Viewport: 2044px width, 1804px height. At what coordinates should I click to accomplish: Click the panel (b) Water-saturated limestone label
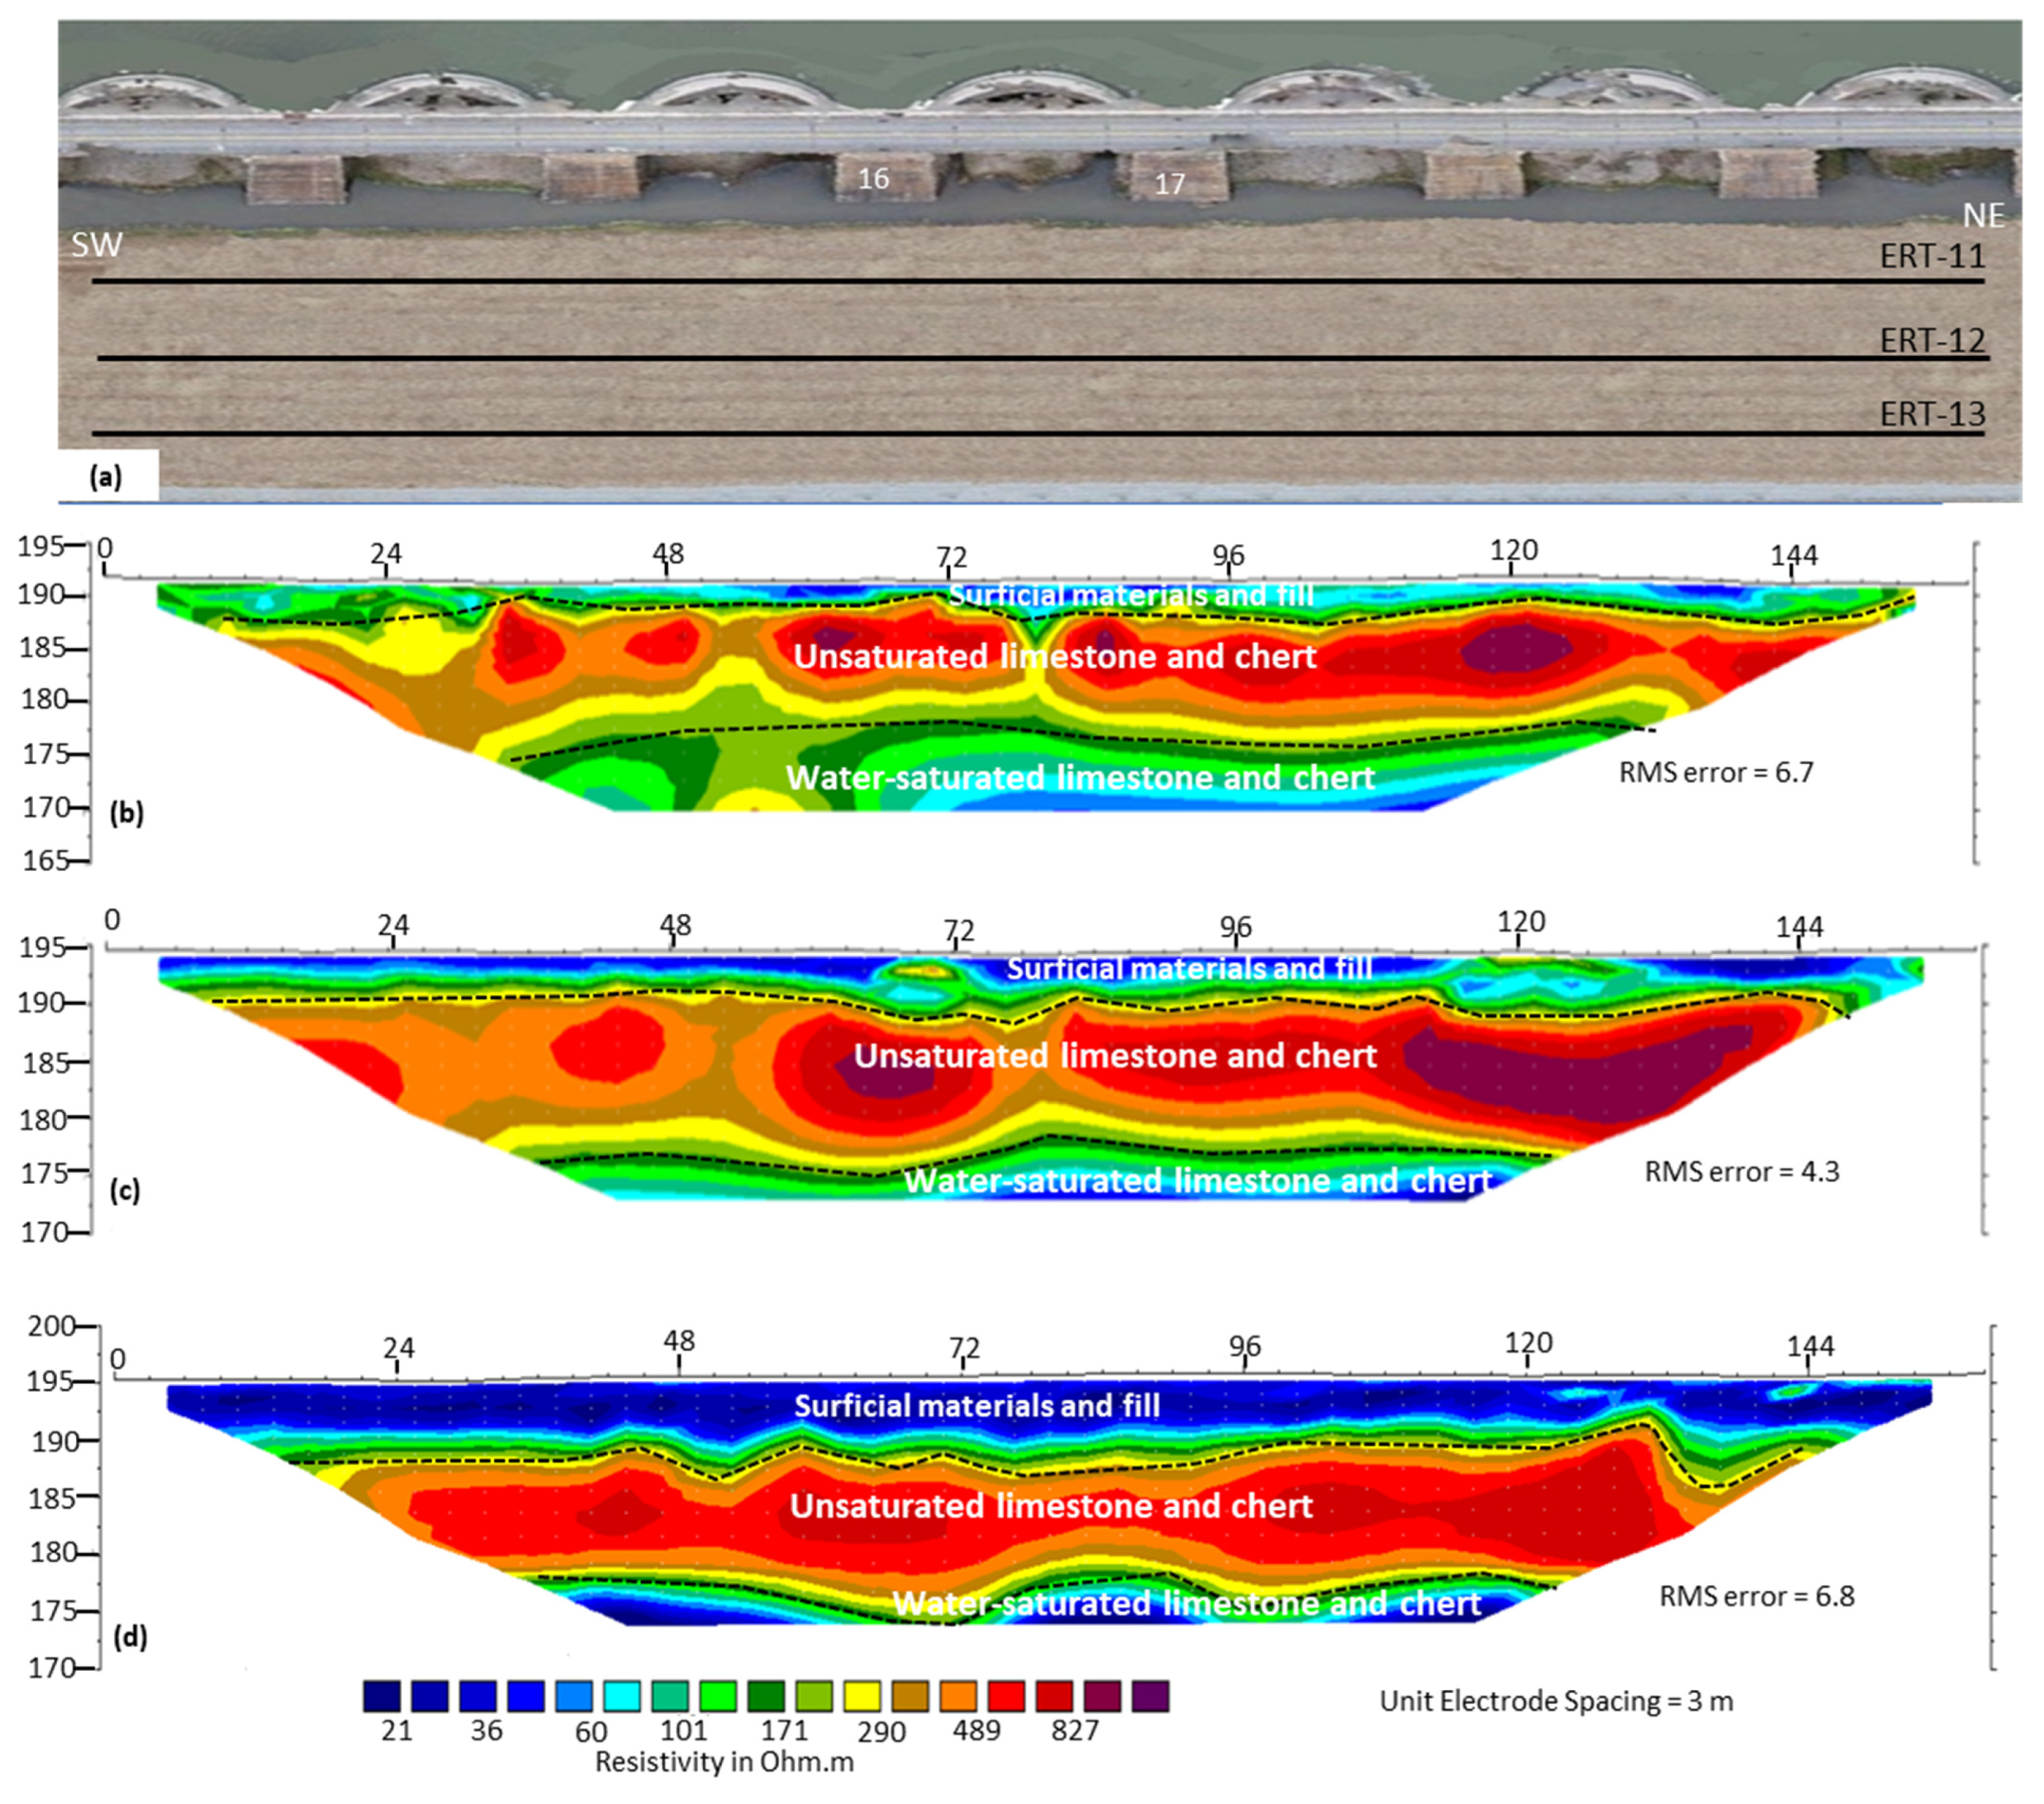click(1080, 778)
